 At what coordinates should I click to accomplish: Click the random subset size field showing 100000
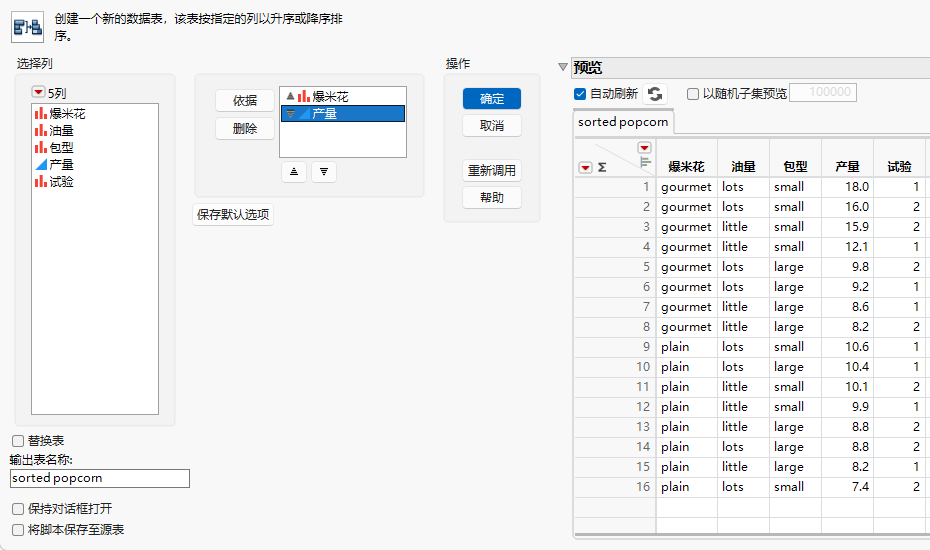point(823,93)
